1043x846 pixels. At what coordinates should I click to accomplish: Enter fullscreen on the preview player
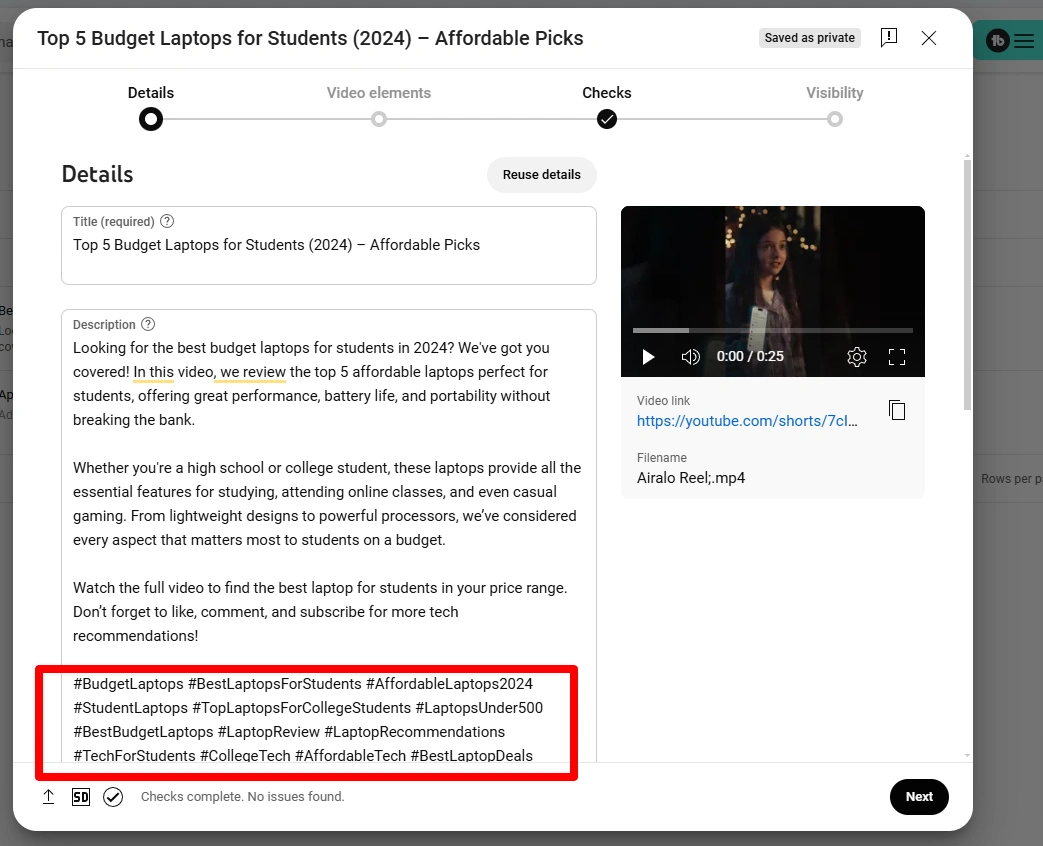pyautogui.click(x=897, y=357)
